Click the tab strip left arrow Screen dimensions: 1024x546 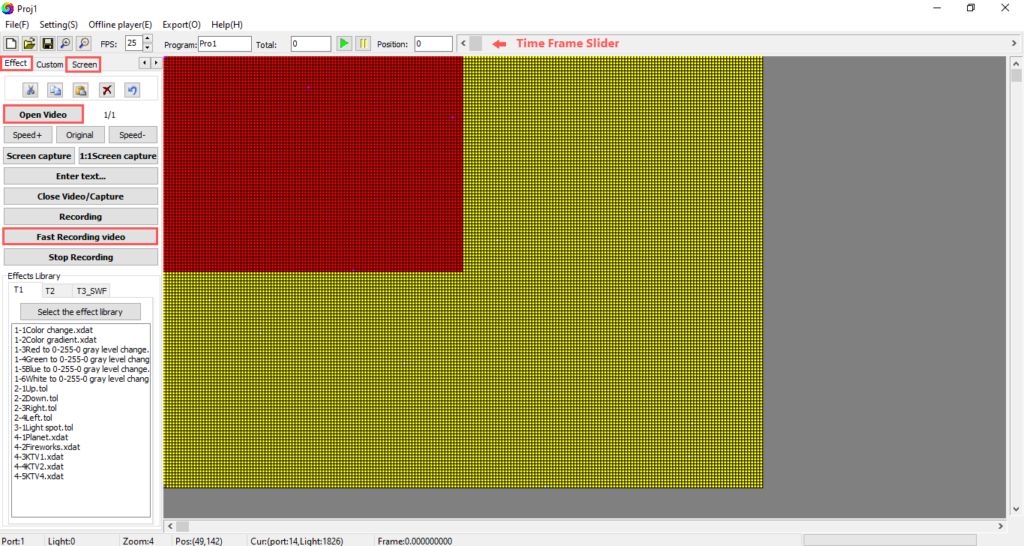pyautogui.click(x=144, y=63)
